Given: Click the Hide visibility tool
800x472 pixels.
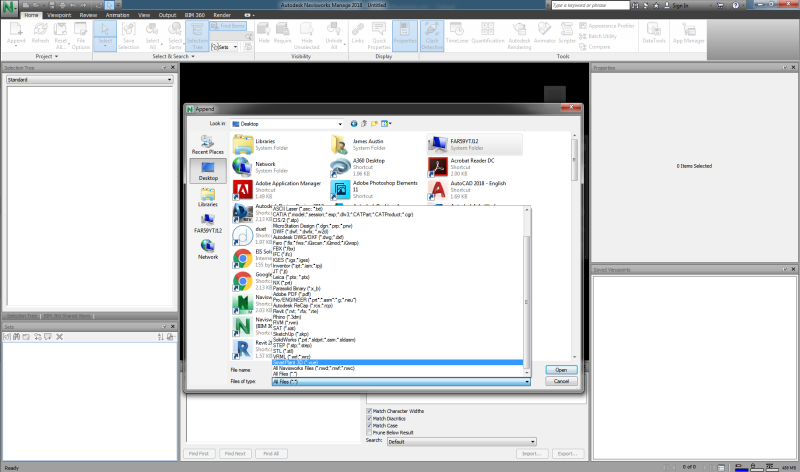Looking at the screenshot, I should tap(264, 34).
